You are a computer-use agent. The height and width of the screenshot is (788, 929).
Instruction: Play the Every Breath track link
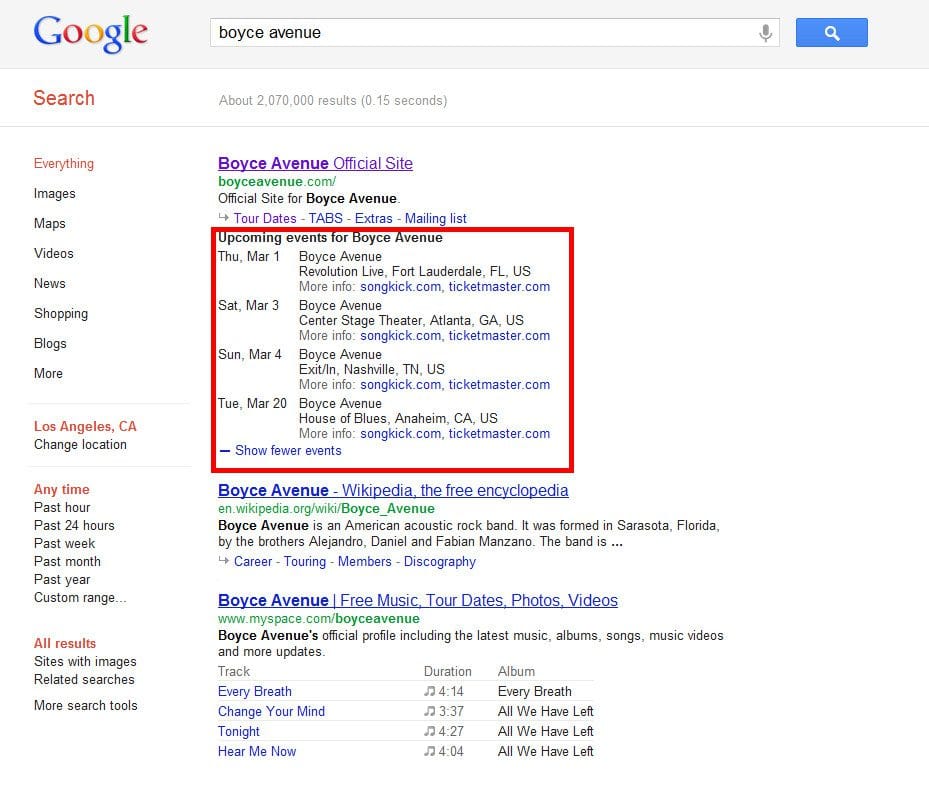(x=255, y=691)
